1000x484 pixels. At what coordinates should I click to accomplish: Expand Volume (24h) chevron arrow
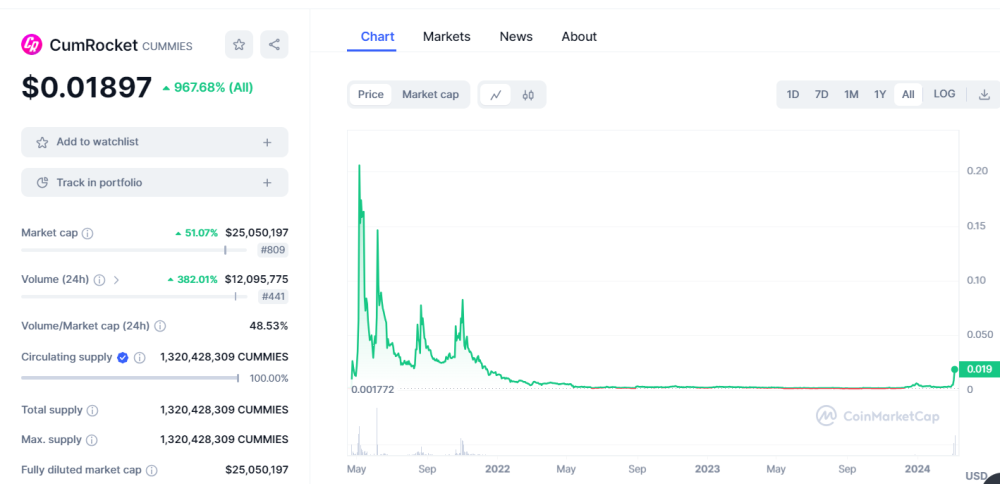coord(116,280)
